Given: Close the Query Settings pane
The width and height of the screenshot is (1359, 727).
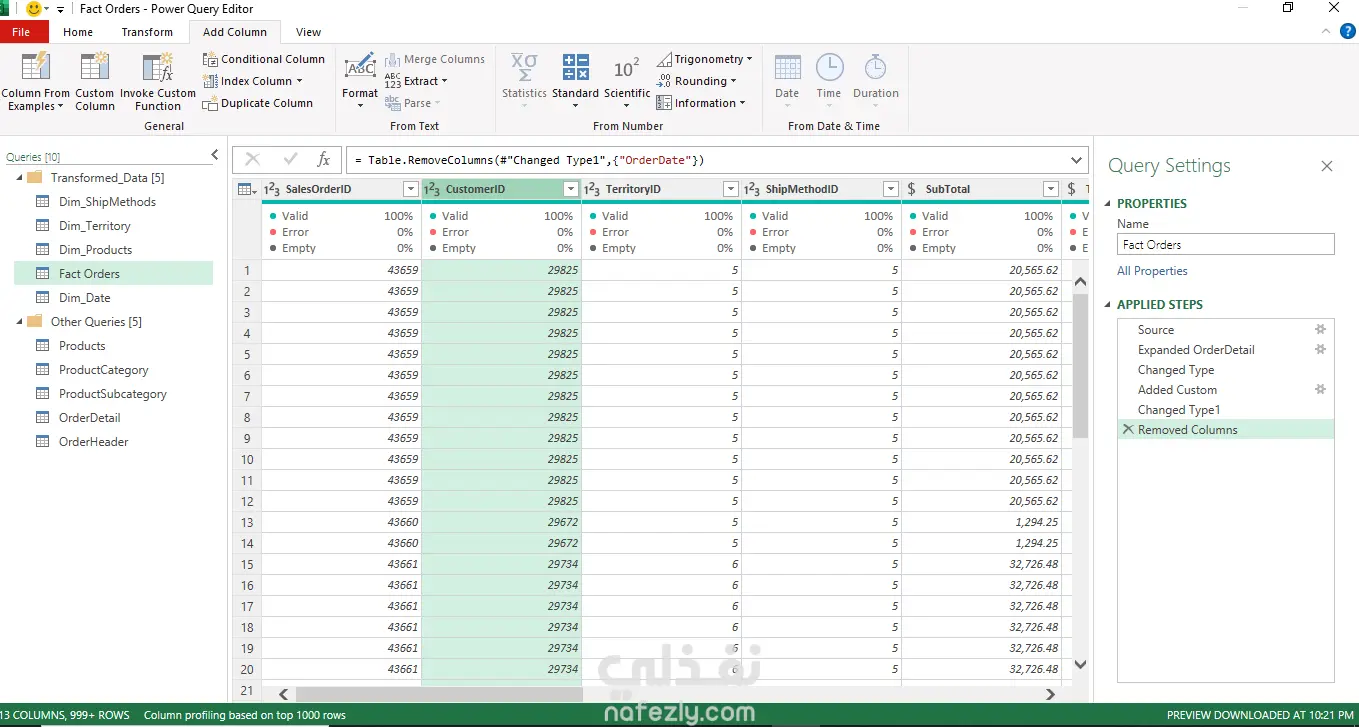Looking at the screenshot, I should click(x=1327, y=166).
